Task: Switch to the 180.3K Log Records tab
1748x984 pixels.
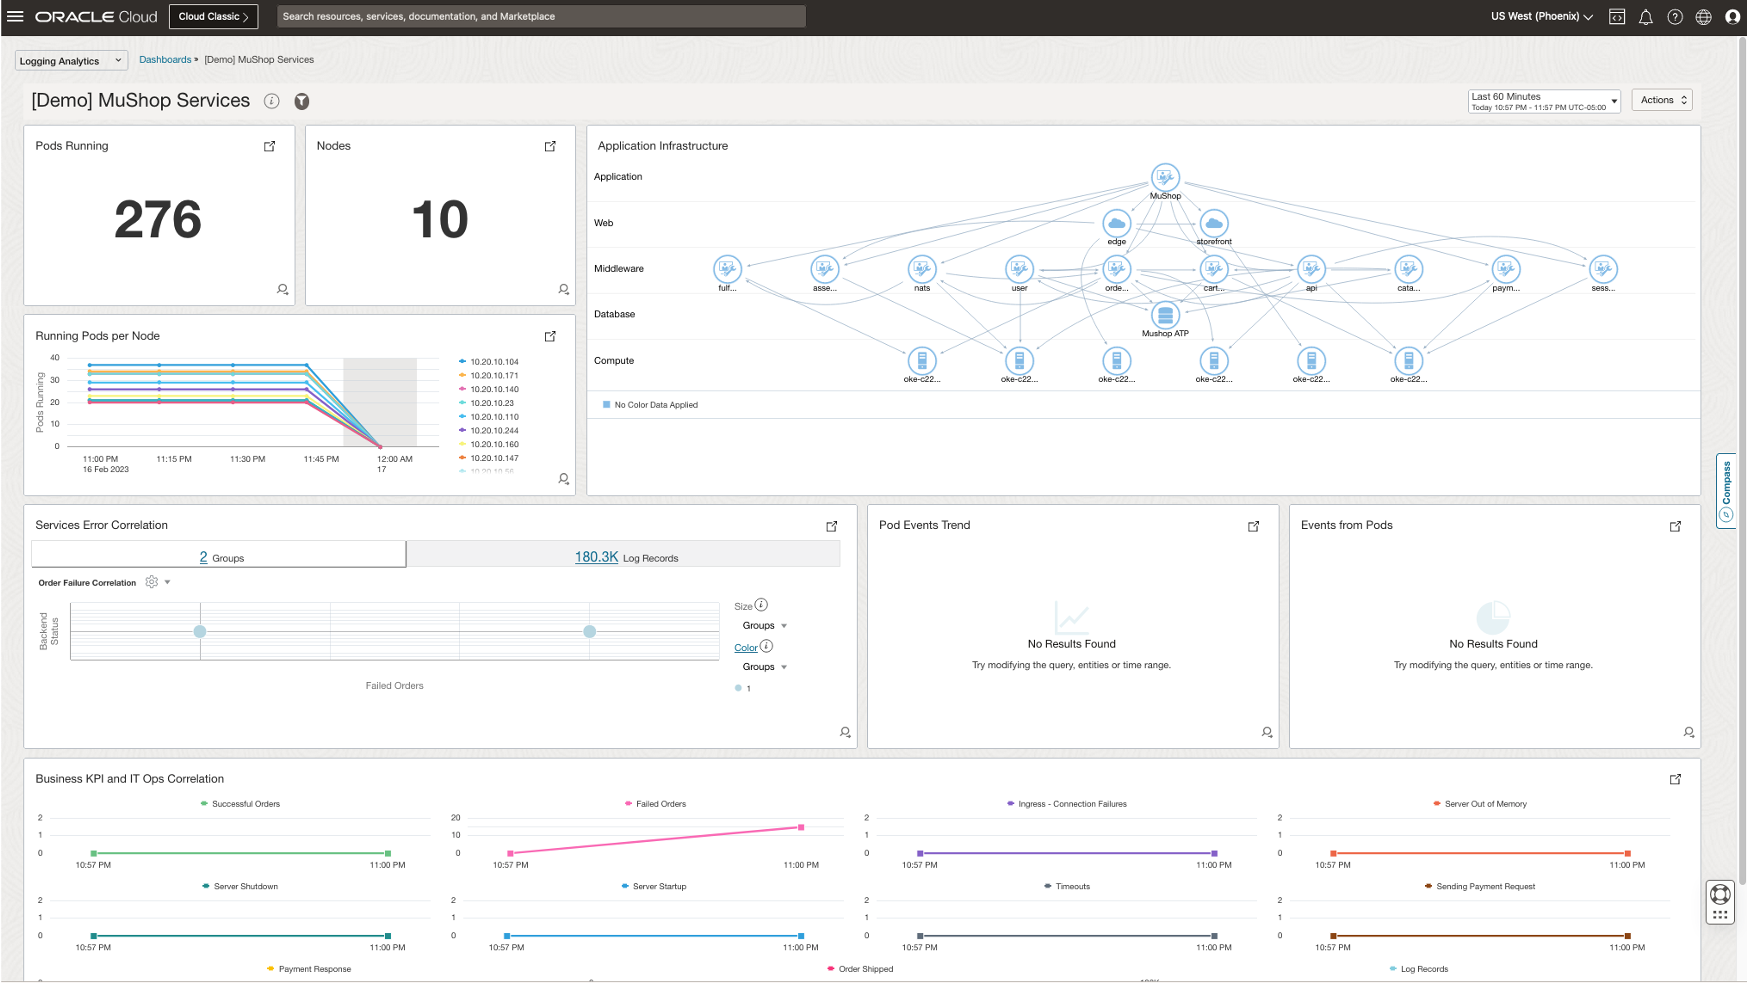Action: pos(624,555)
